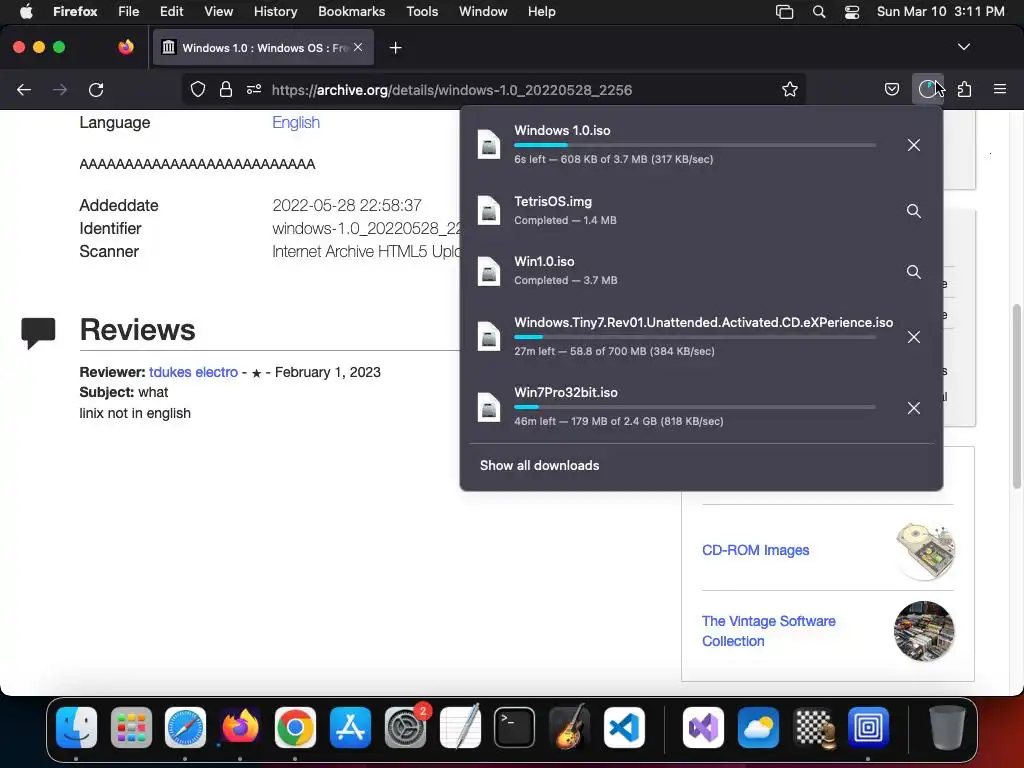Viewport: 1024px width, 768px height.
Task: Open the Tools menu
Action: pos(422,12)
